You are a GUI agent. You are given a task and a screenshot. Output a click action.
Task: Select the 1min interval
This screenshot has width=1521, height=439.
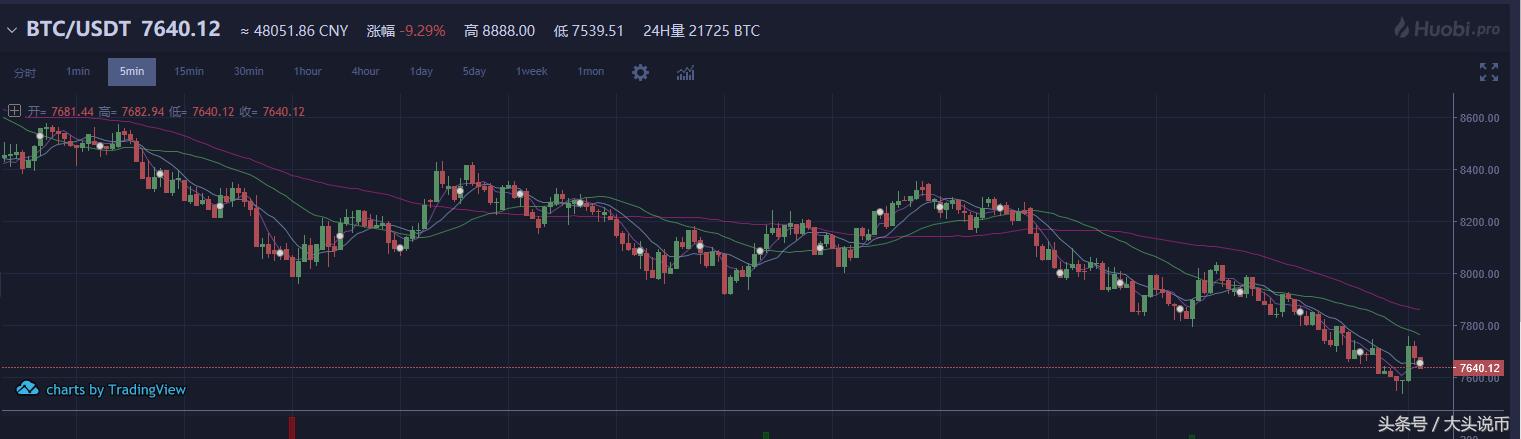coord(78,72)
